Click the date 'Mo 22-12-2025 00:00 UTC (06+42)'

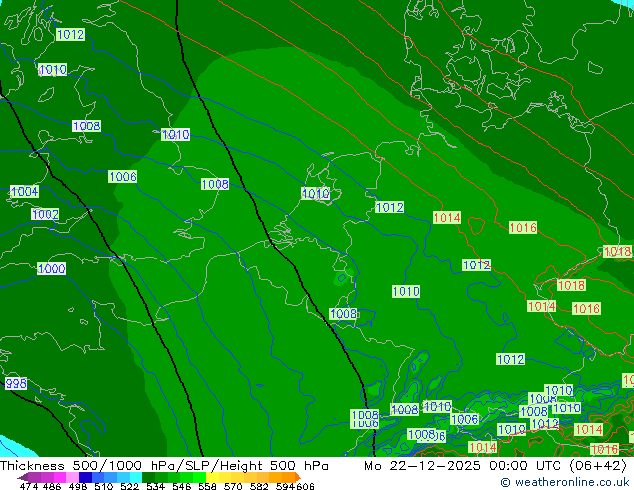point(496,466)
